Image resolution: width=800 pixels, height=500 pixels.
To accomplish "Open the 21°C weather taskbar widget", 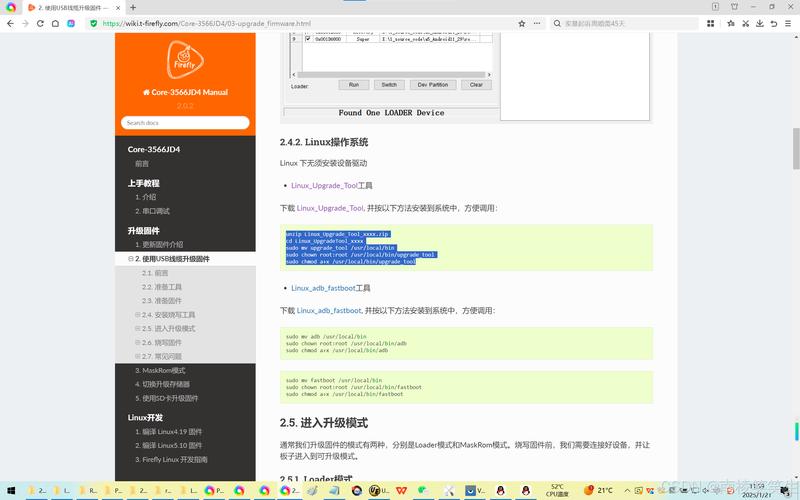I will click(598, 491).
